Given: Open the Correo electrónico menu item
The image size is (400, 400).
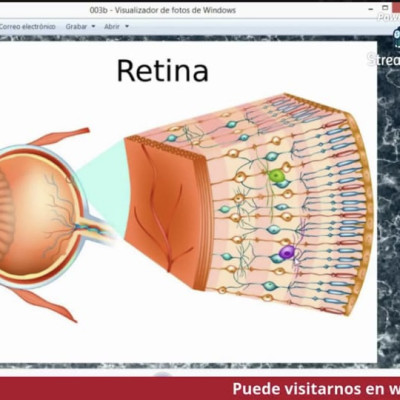Looking at the screenshot, I should point(27,26).
